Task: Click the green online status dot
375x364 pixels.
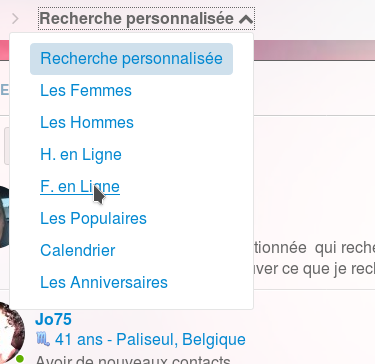Action: point(20,359)
